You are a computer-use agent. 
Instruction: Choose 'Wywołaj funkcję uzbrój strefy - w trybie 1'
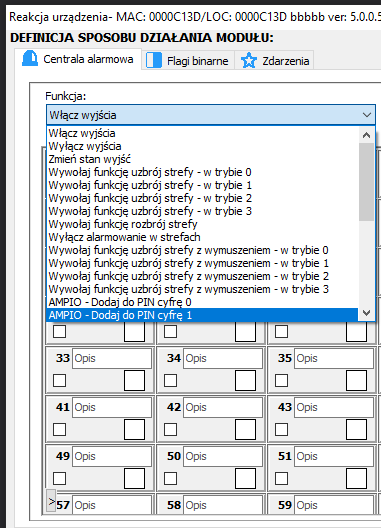(x=202, y=185)
